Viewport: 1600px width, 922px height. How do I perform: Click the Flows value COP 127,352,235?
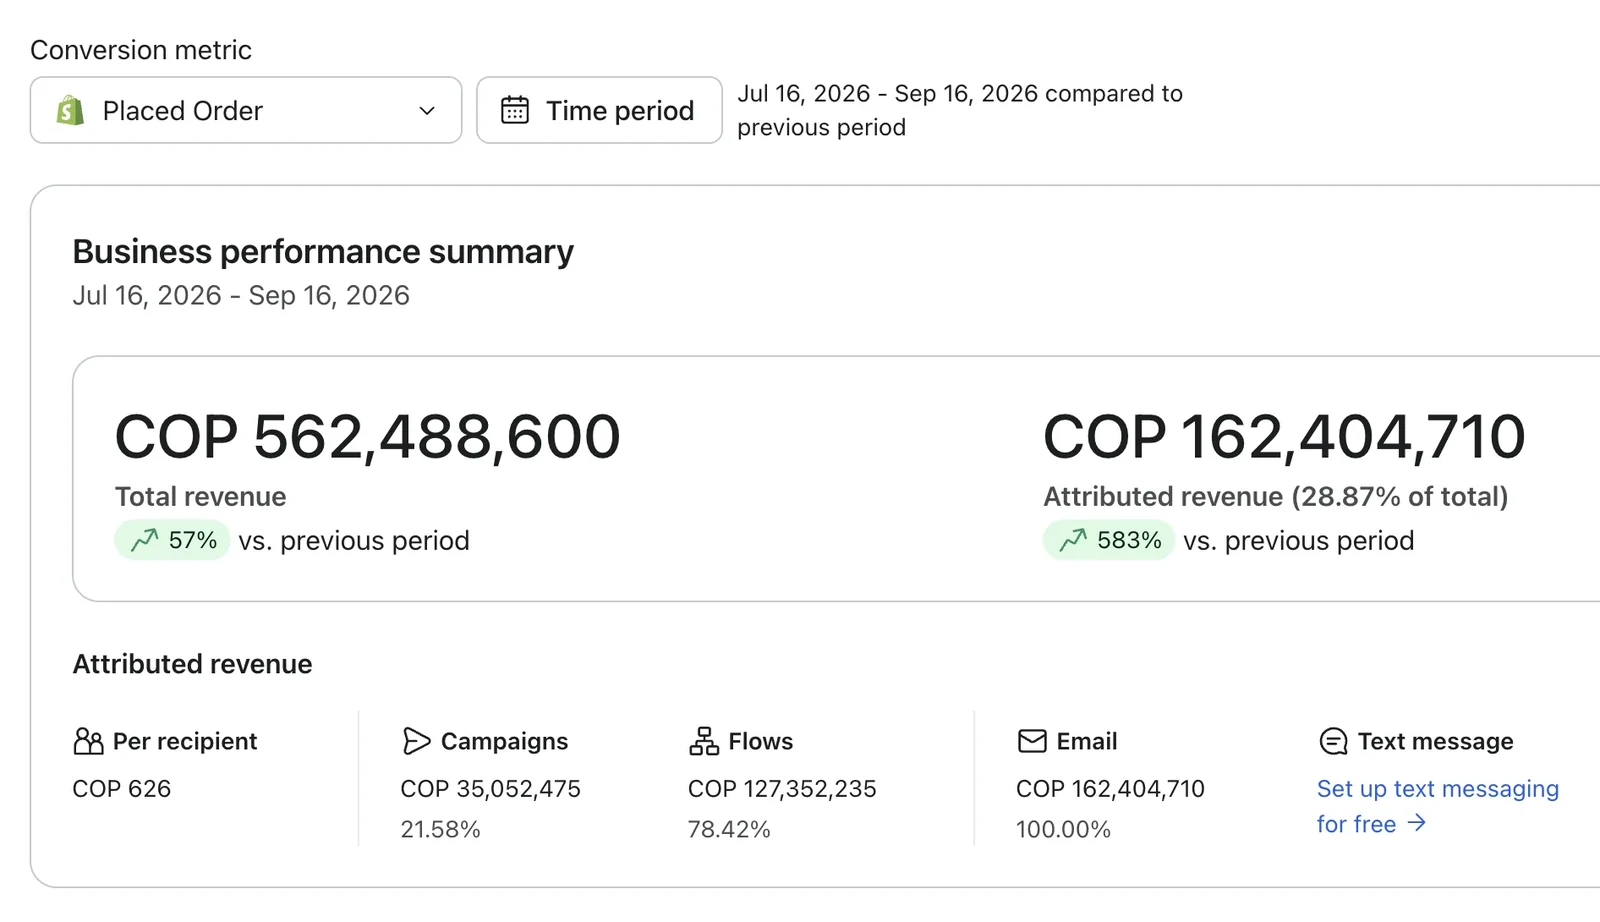(782, 789)
